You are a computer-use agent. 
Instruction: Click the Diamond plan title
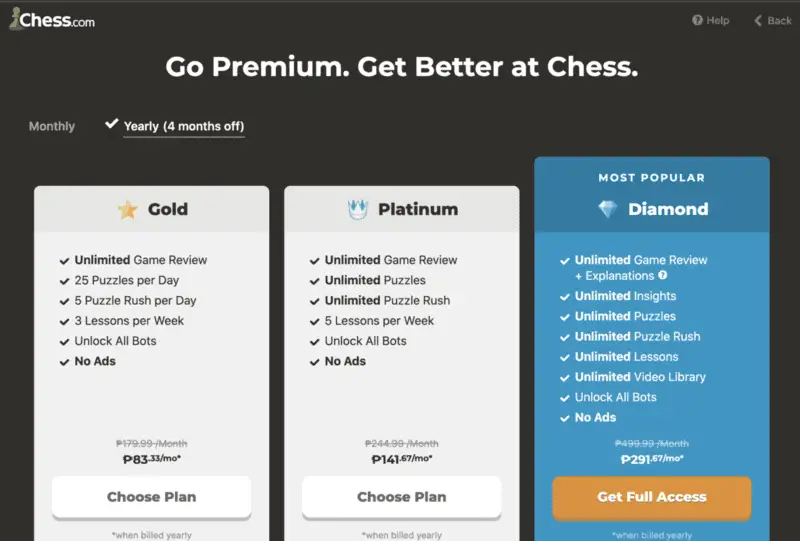(668, 209)
